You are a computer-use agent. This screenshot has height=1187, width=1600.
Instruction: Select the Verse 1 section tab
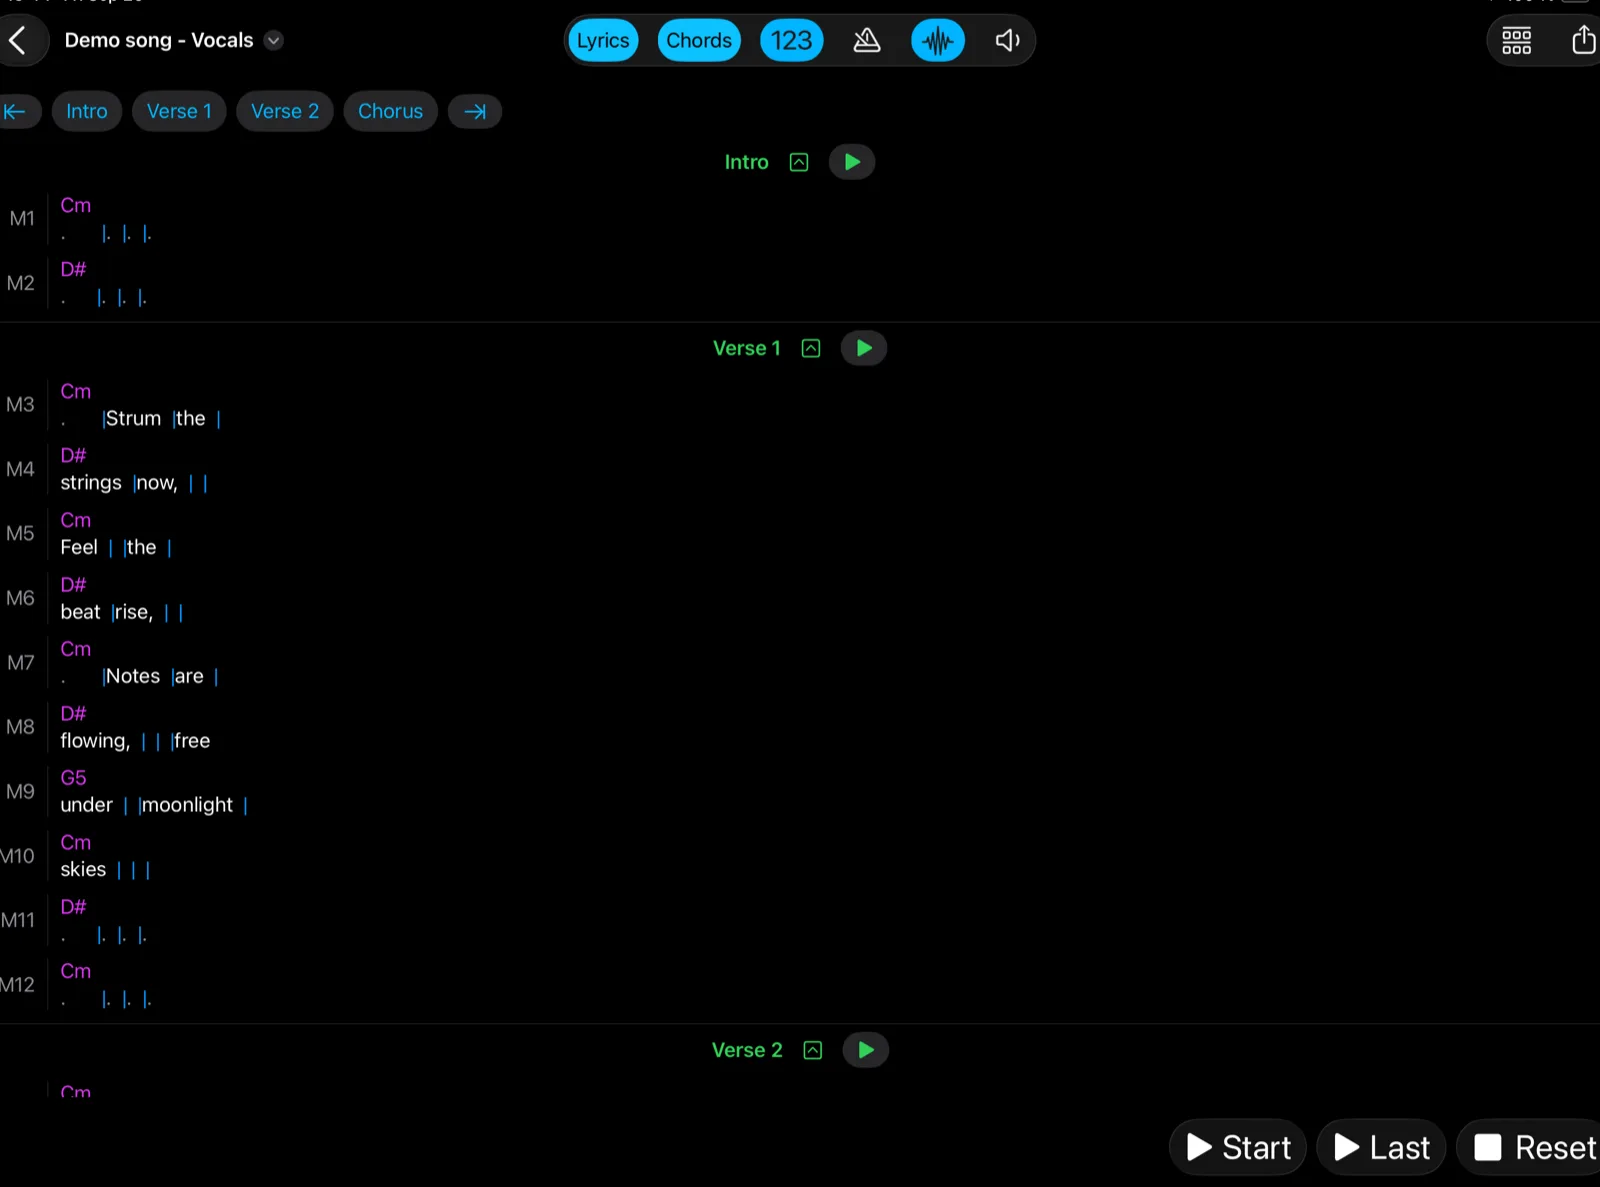[x=179, y=111]
